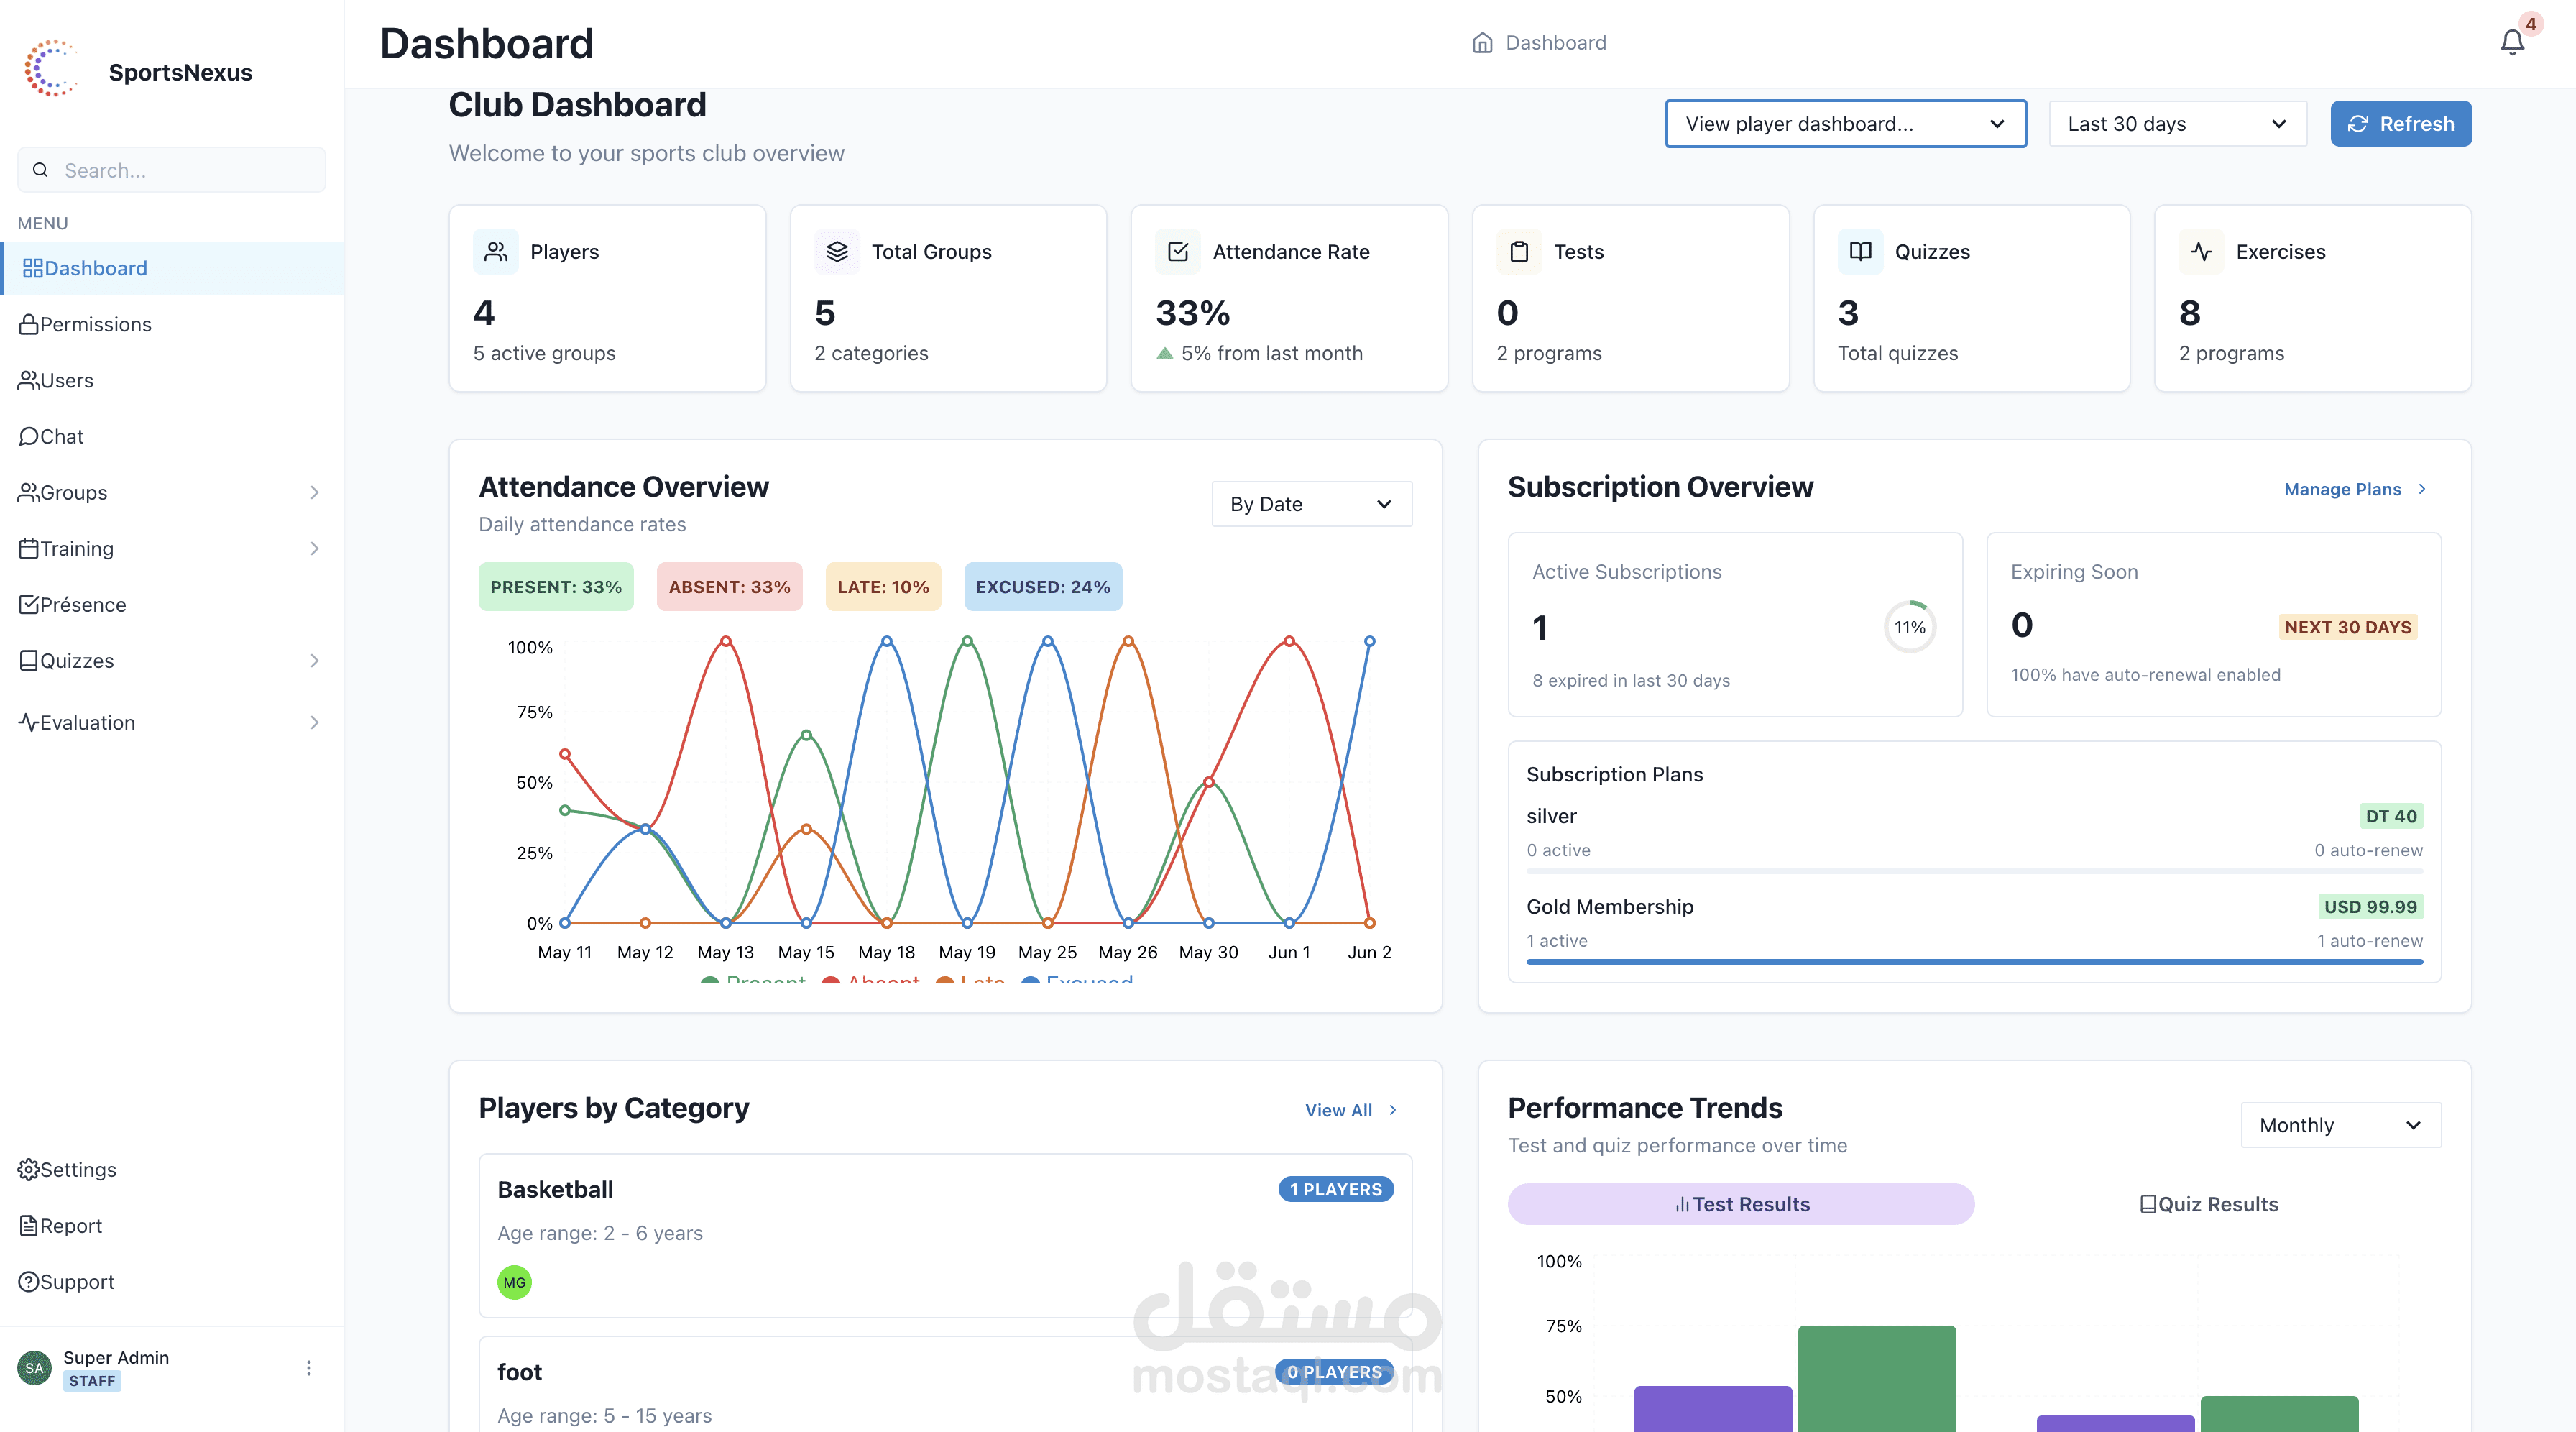
Task: Click the Total Groups layers icon
Action: [837, 251]
